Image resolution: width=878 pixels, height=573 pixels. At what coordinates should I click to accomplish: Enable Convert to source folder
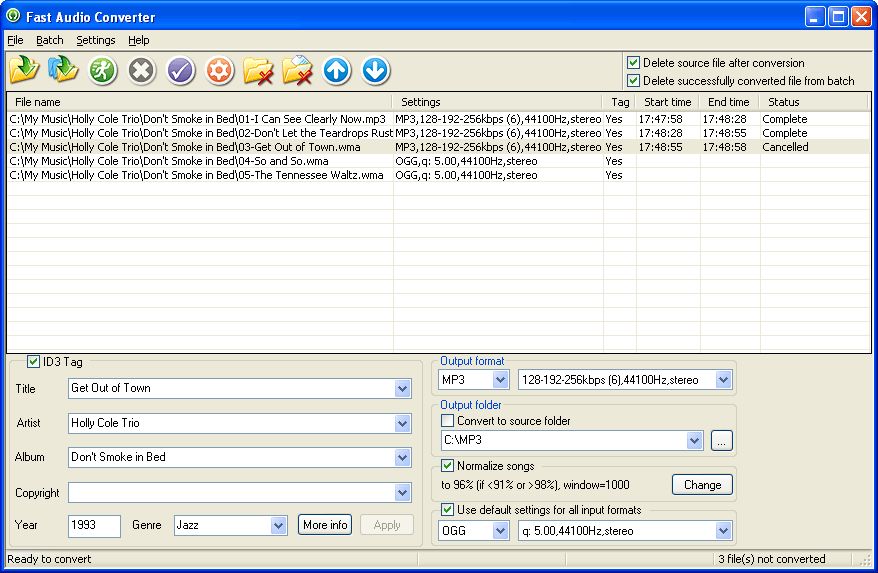click(447, 421)
